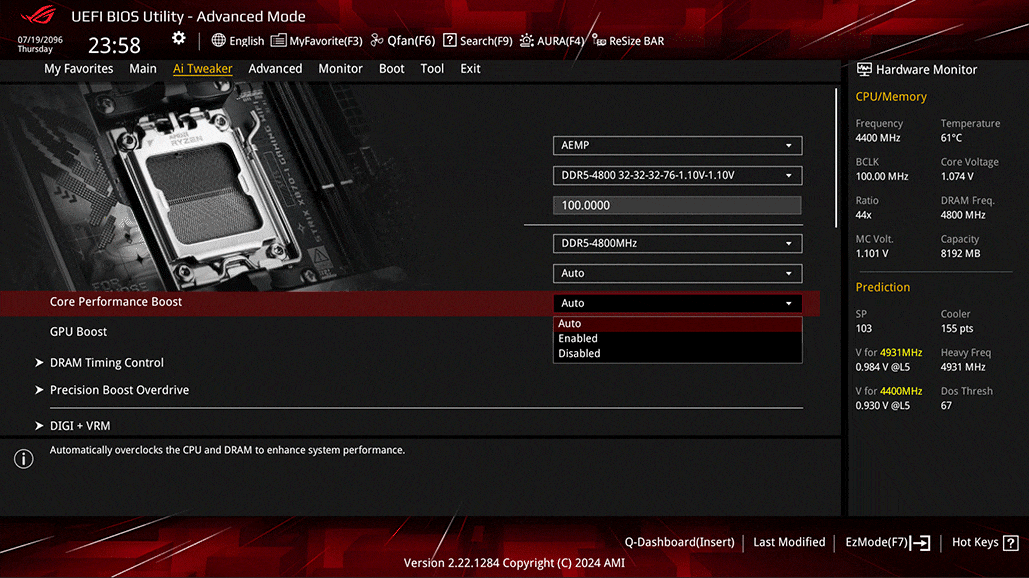Select Core Performance Boost row label
The height and width of the screenshot is (578, 1029).
click(116, 302)
